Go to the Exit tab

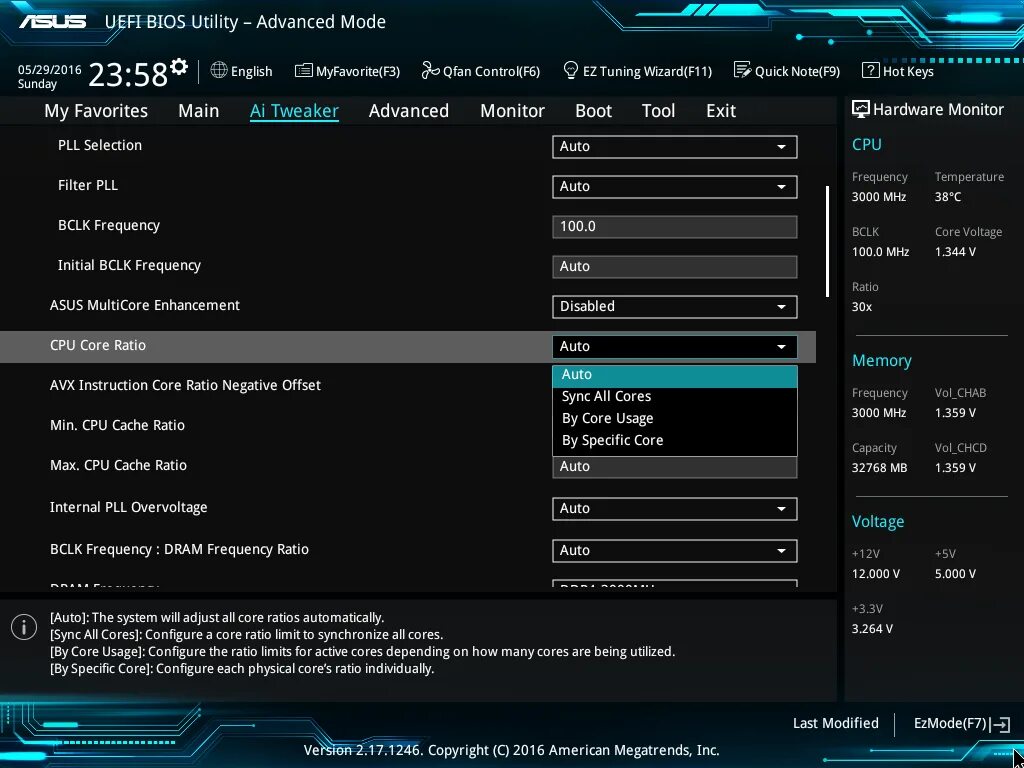coord(721,111)
